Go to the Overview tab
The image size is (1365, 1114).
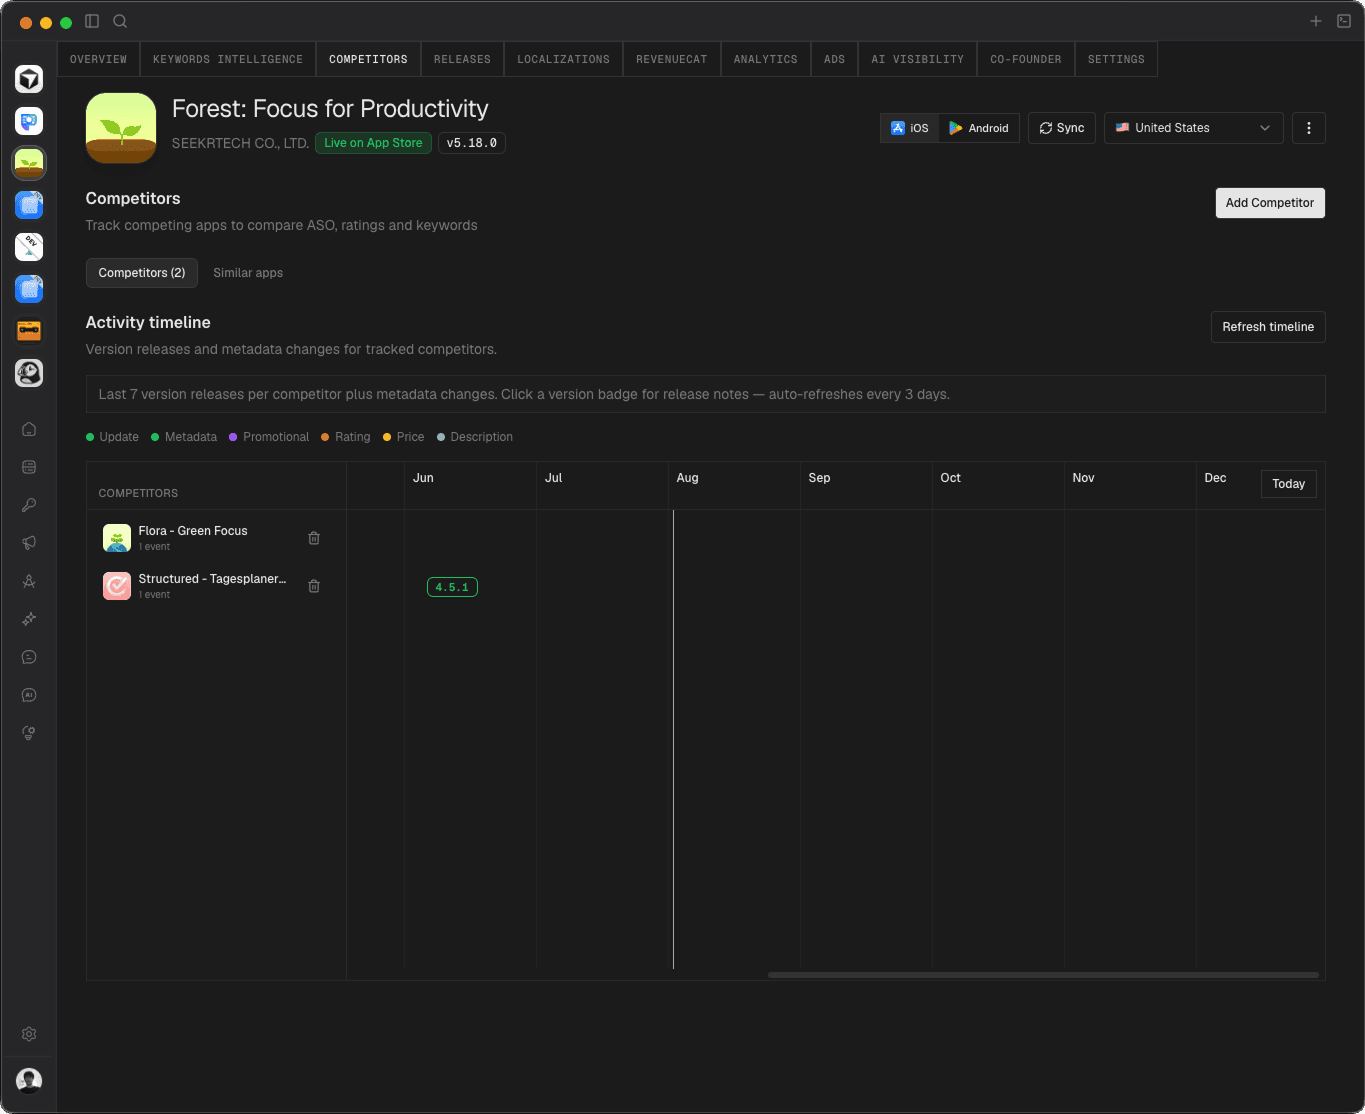pos(98,59)
